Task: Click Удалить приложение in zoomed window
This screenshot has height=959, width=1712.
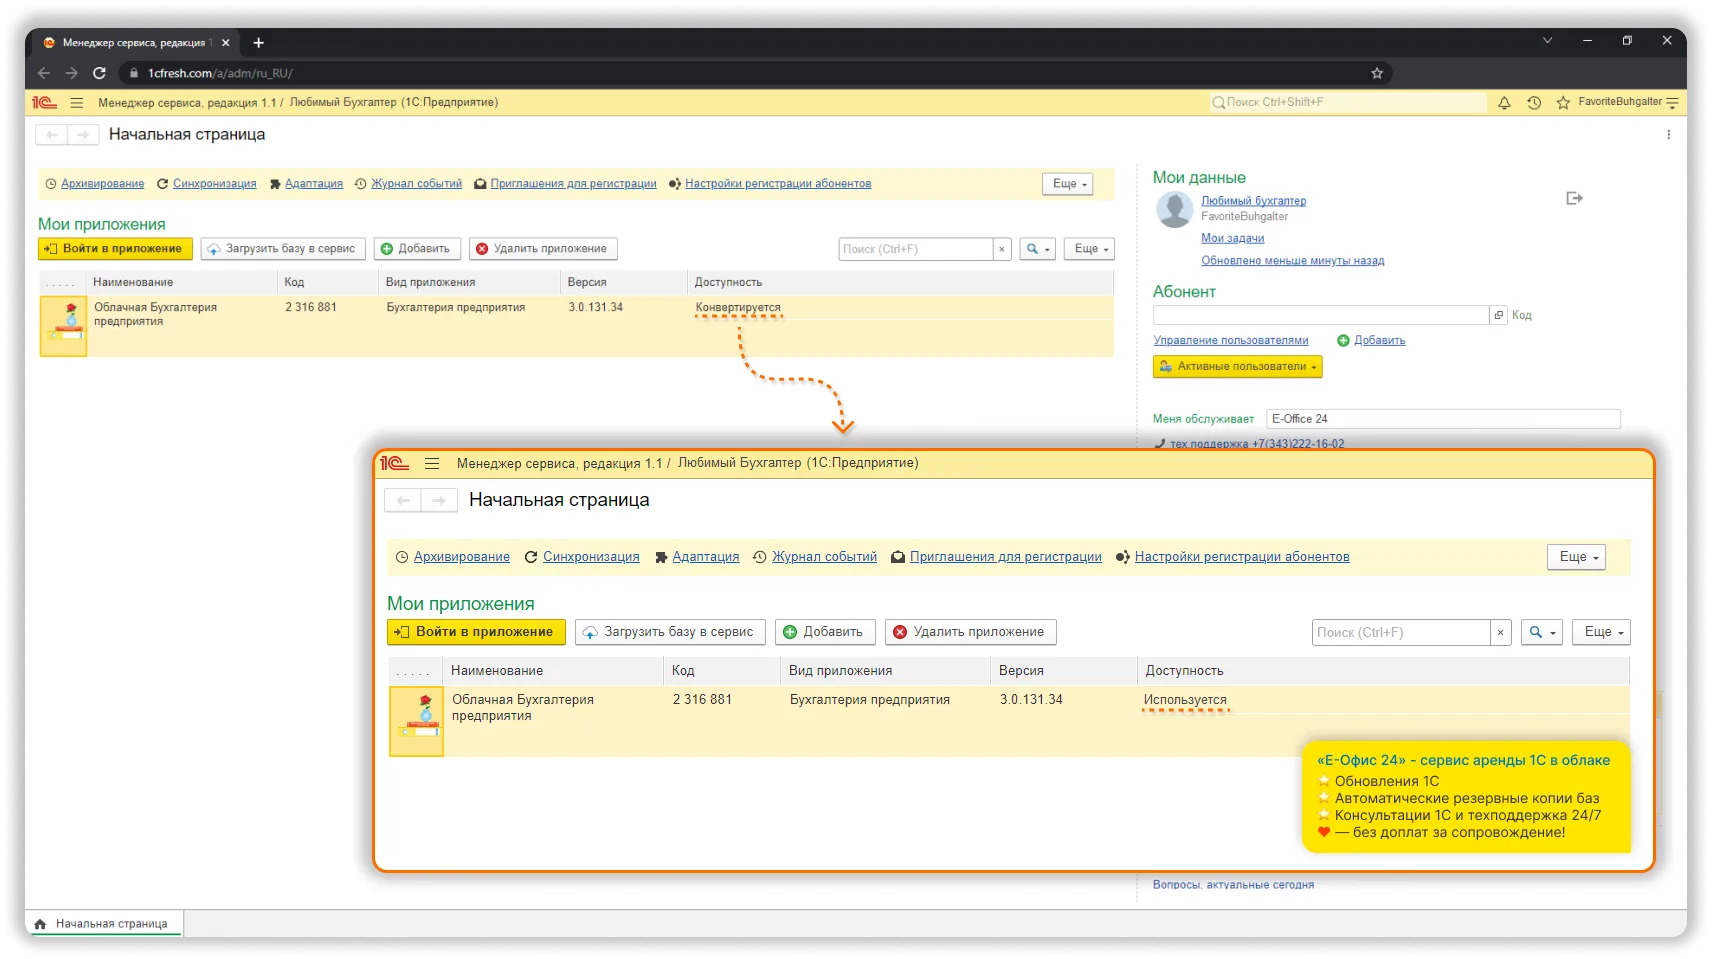Action: point(970,632)
